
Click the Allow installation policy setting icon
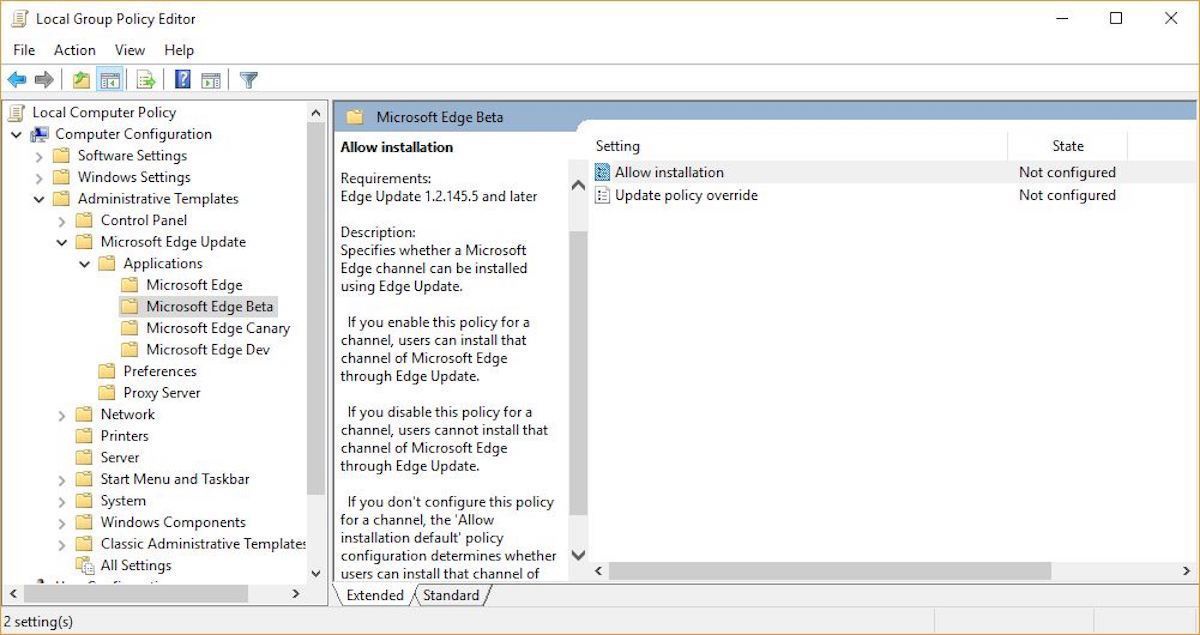(x=602, y=172)
